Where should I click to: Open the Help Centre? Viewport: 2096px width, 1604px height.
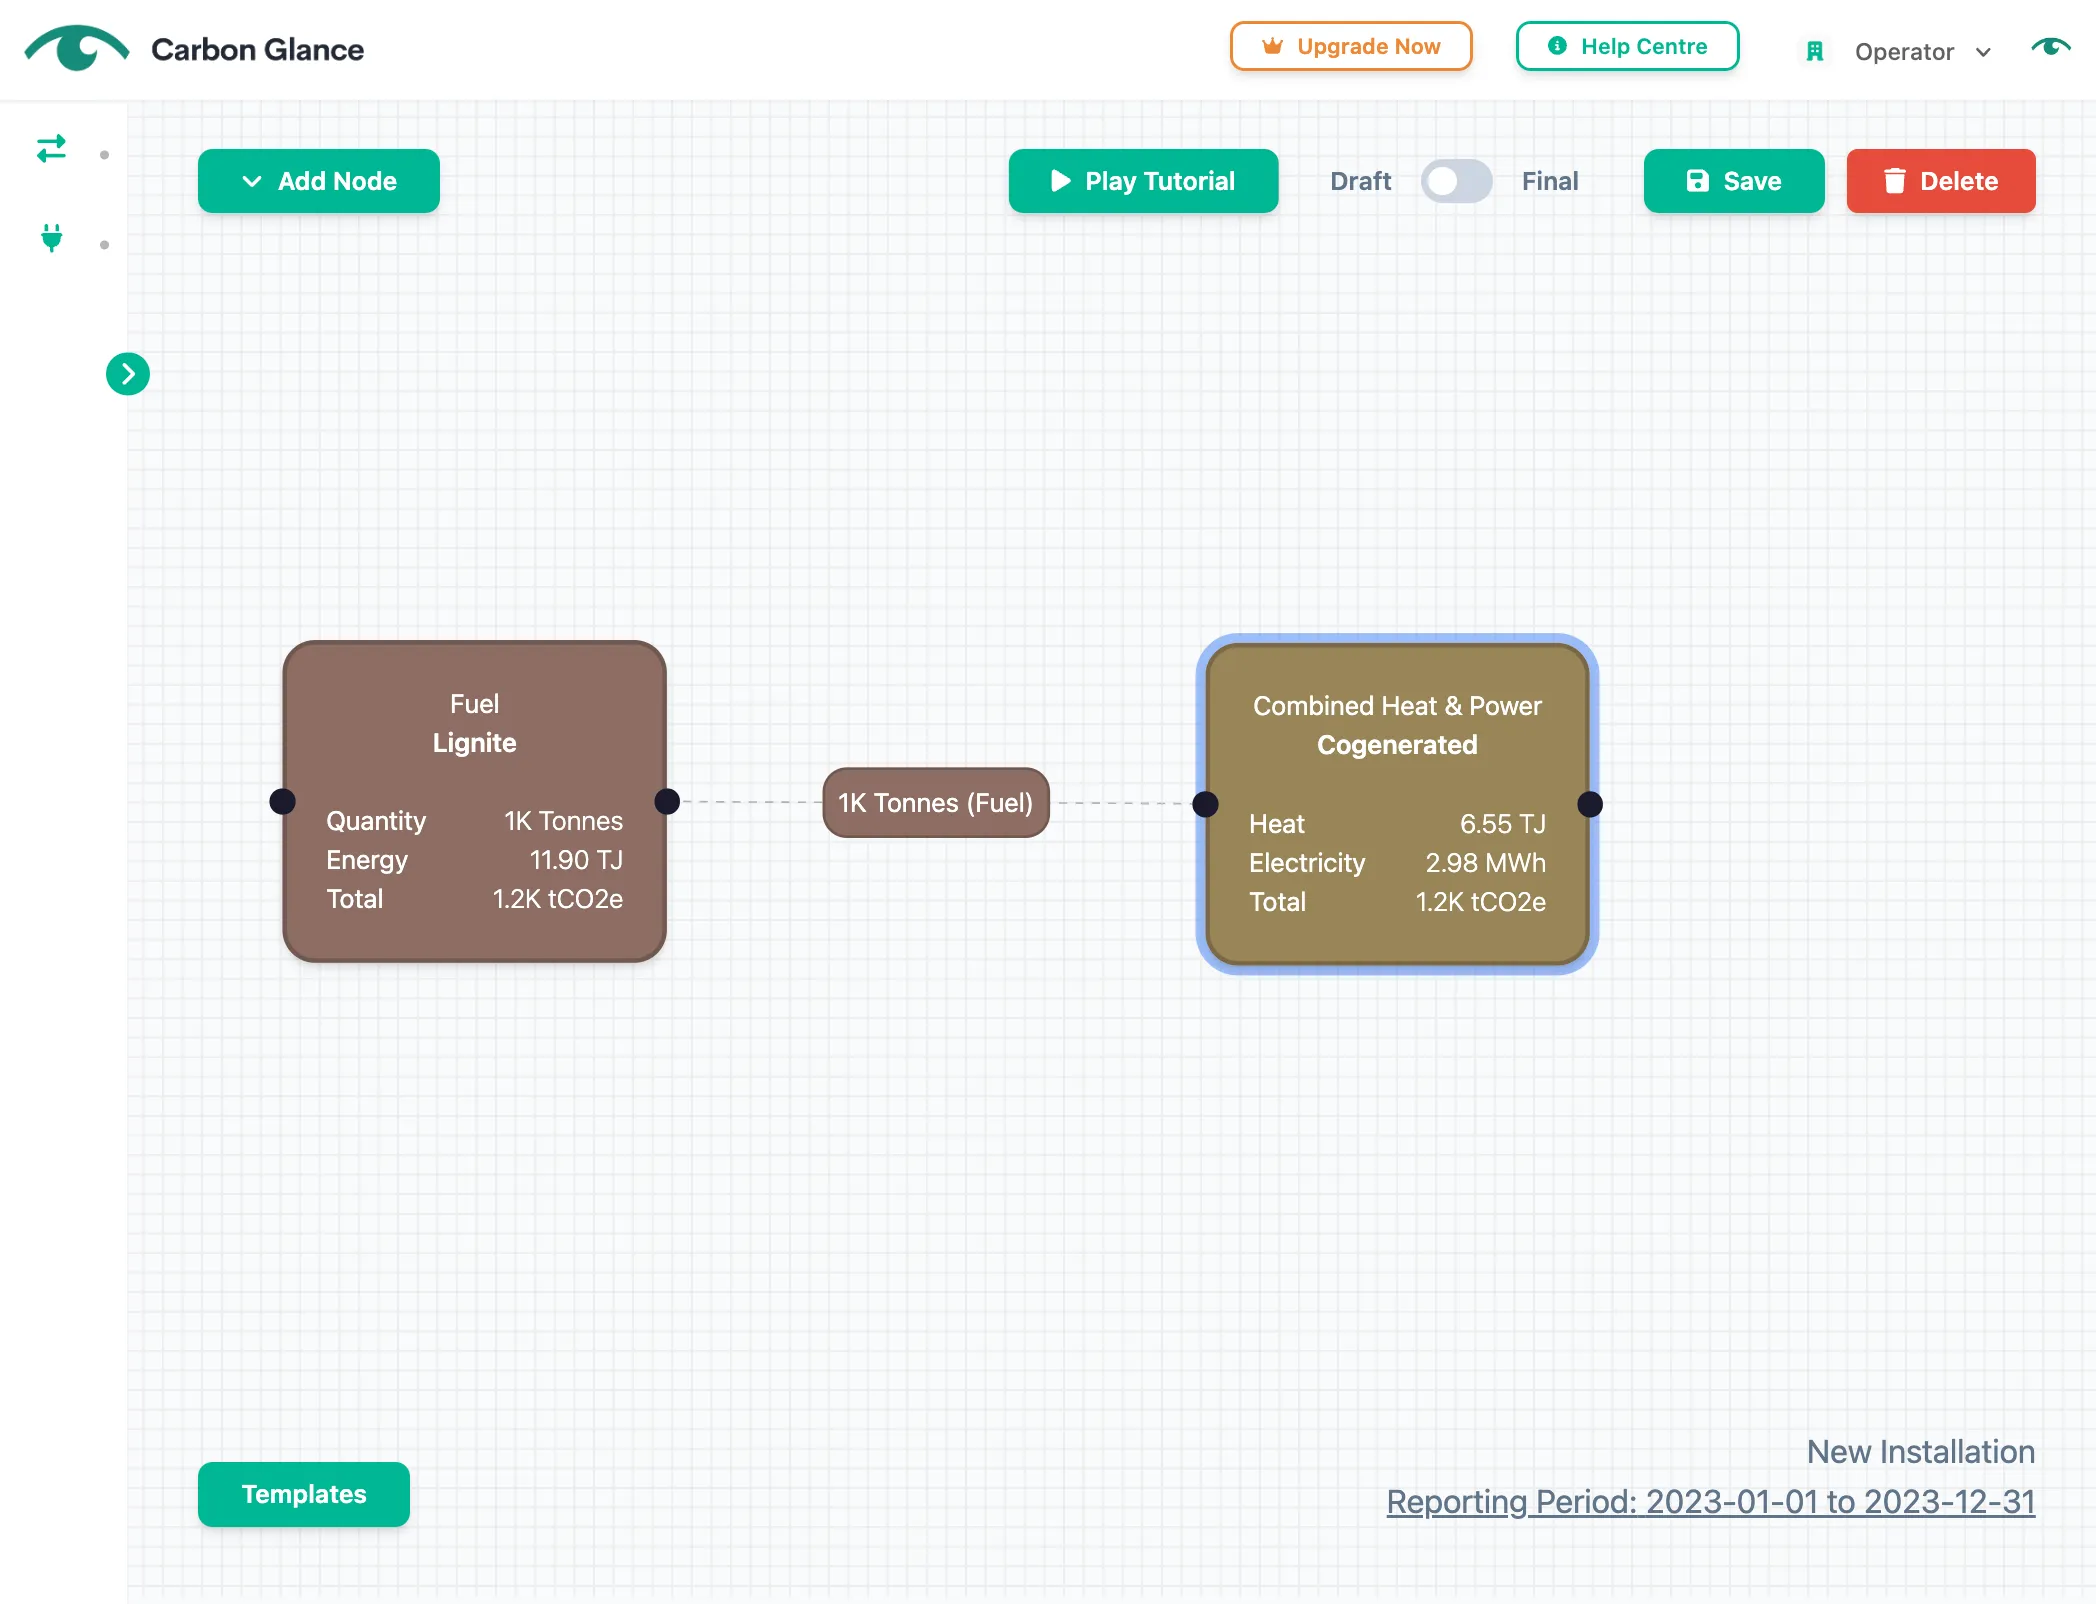1627,46
